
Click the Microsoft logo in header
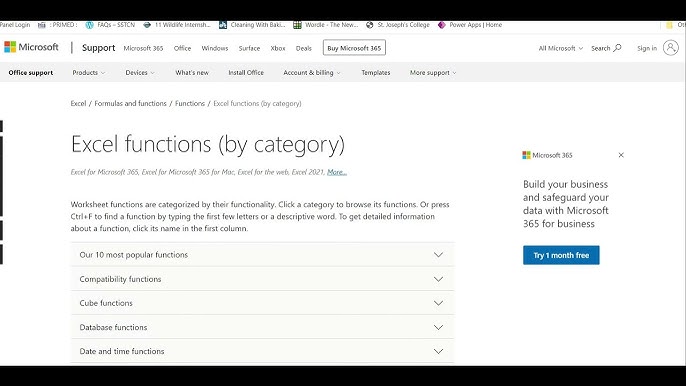coord(31,47)
